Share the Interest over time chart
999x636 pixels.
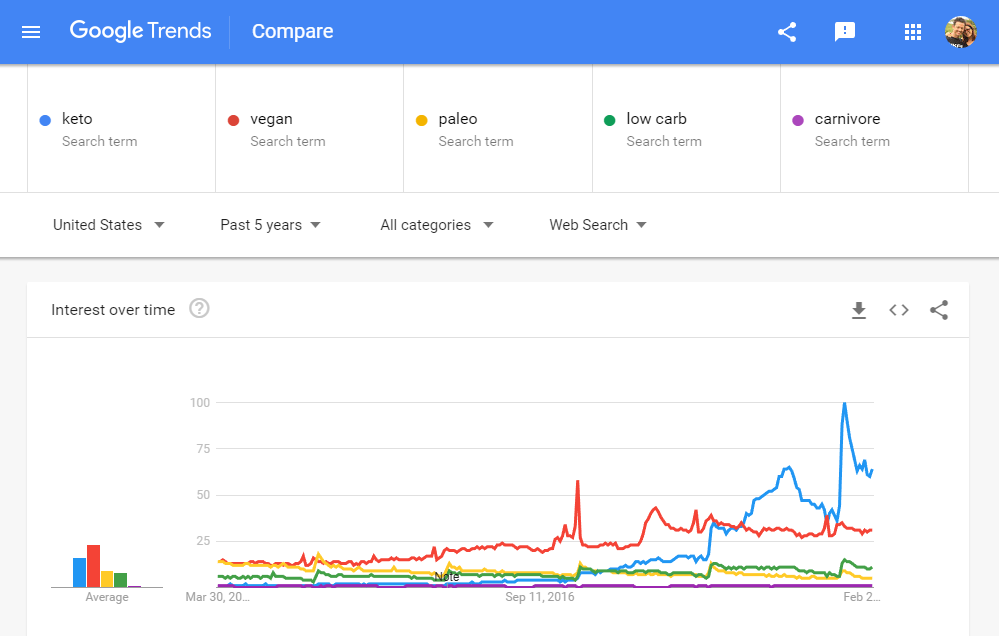click(939, 310)
